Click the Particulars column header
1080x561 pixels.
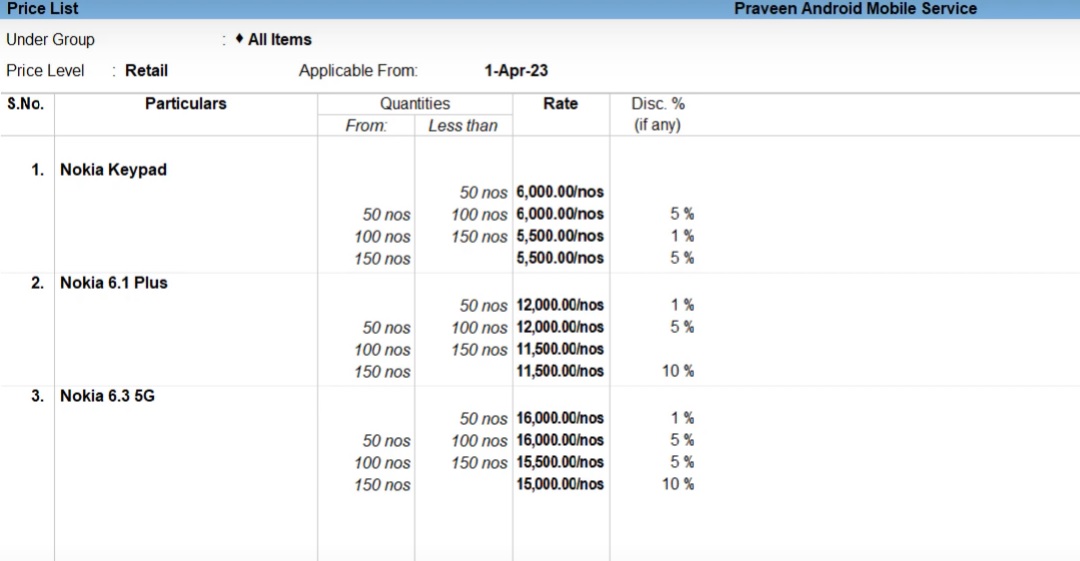tap(185, 103)
